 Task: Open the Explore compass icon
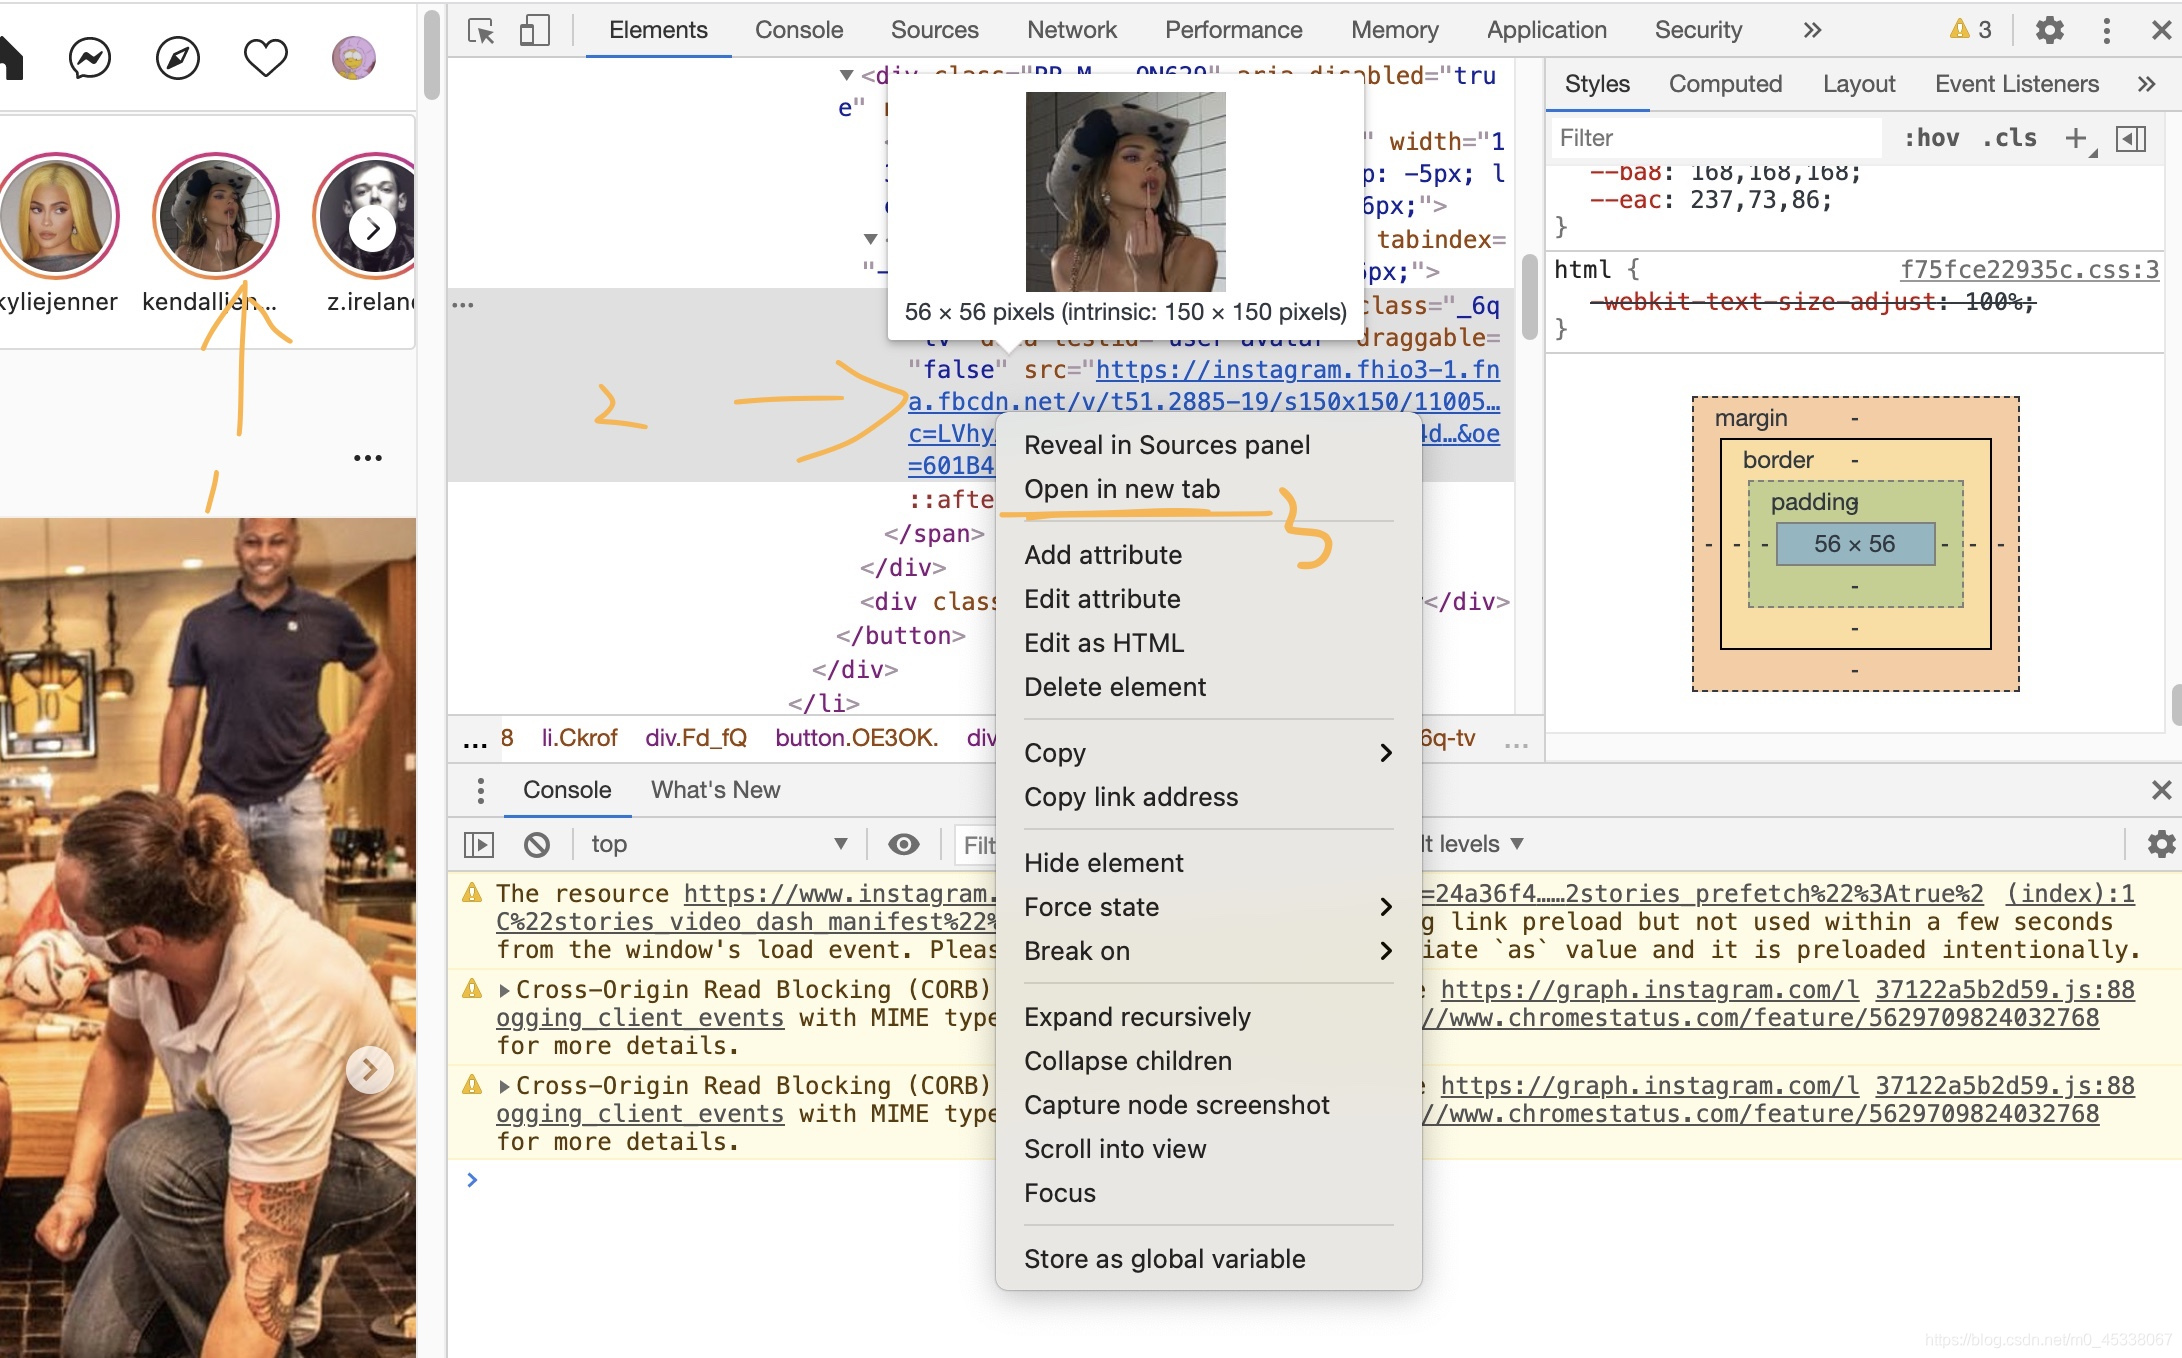[x=178, y=58]
